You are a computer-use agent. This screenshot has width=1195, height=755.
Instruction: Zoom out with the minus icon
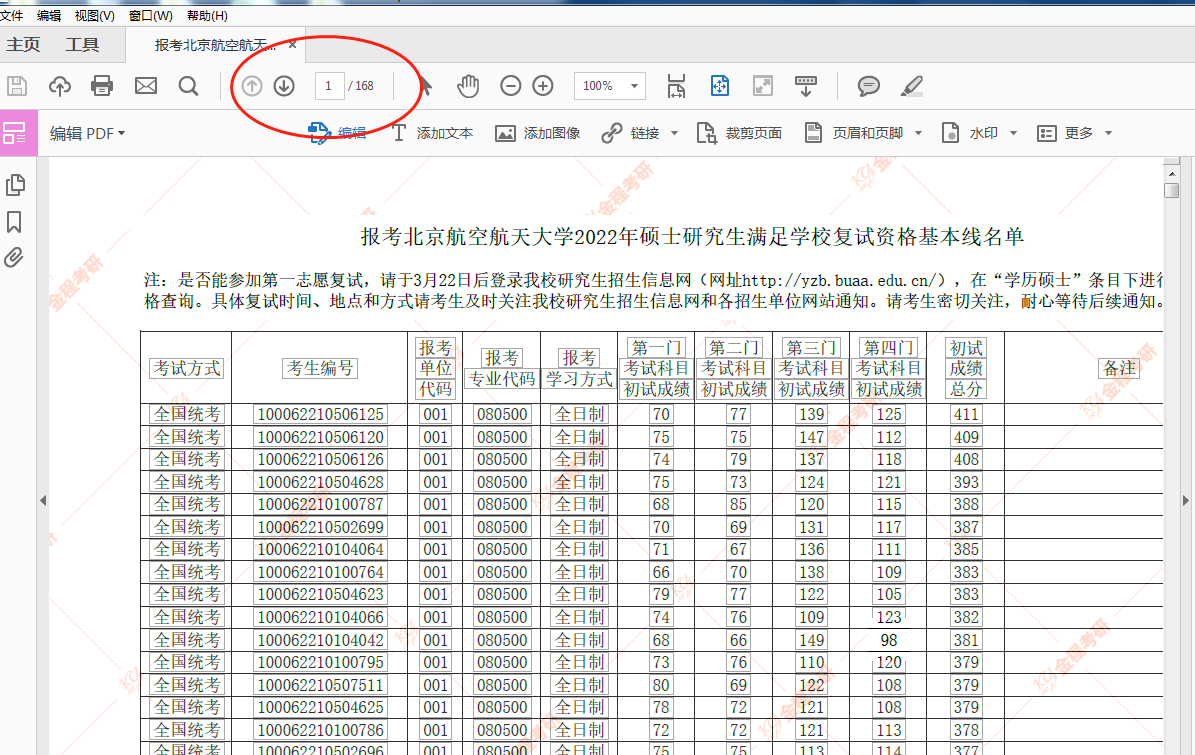click(x=511, y=86)
